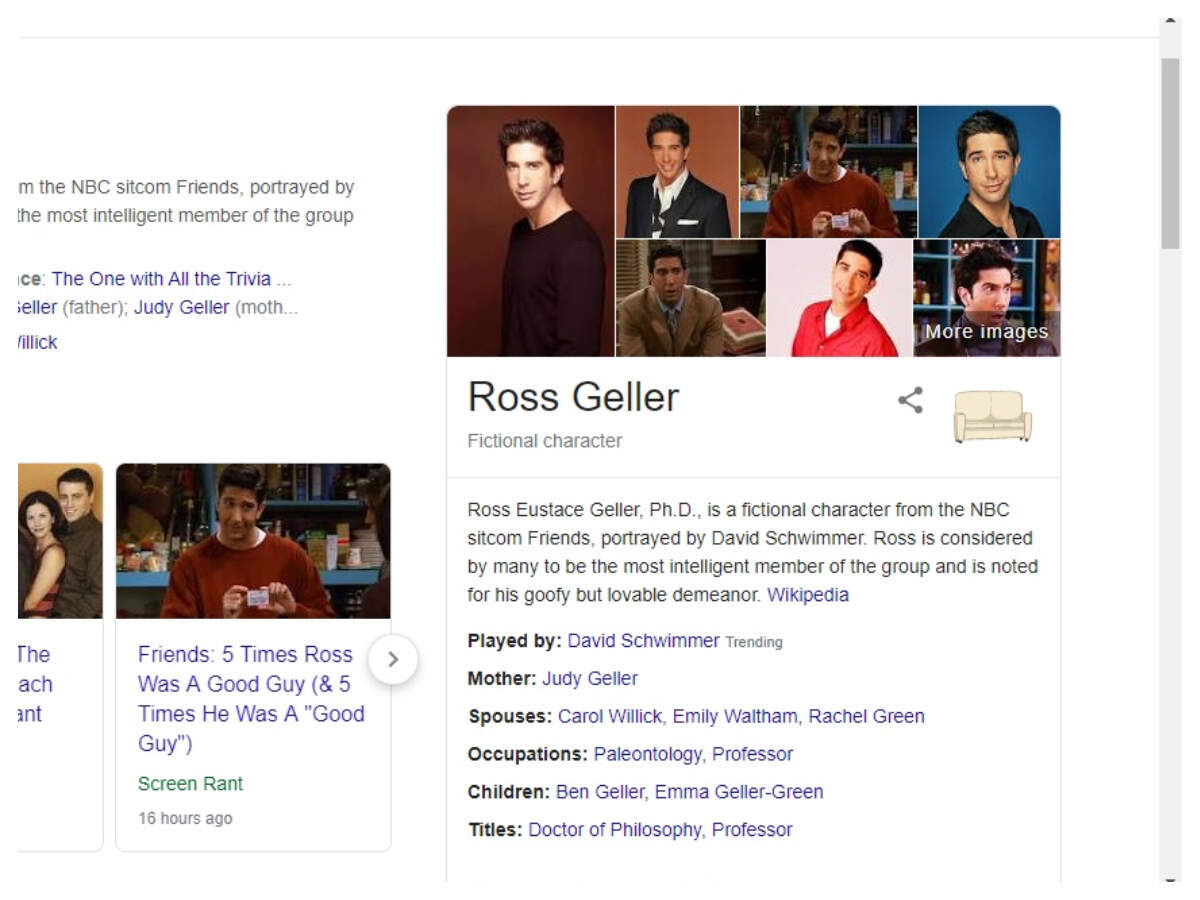The image size is (1200, 900).
Task: Open Professor link in Occupations row
Action: (752, 755)
